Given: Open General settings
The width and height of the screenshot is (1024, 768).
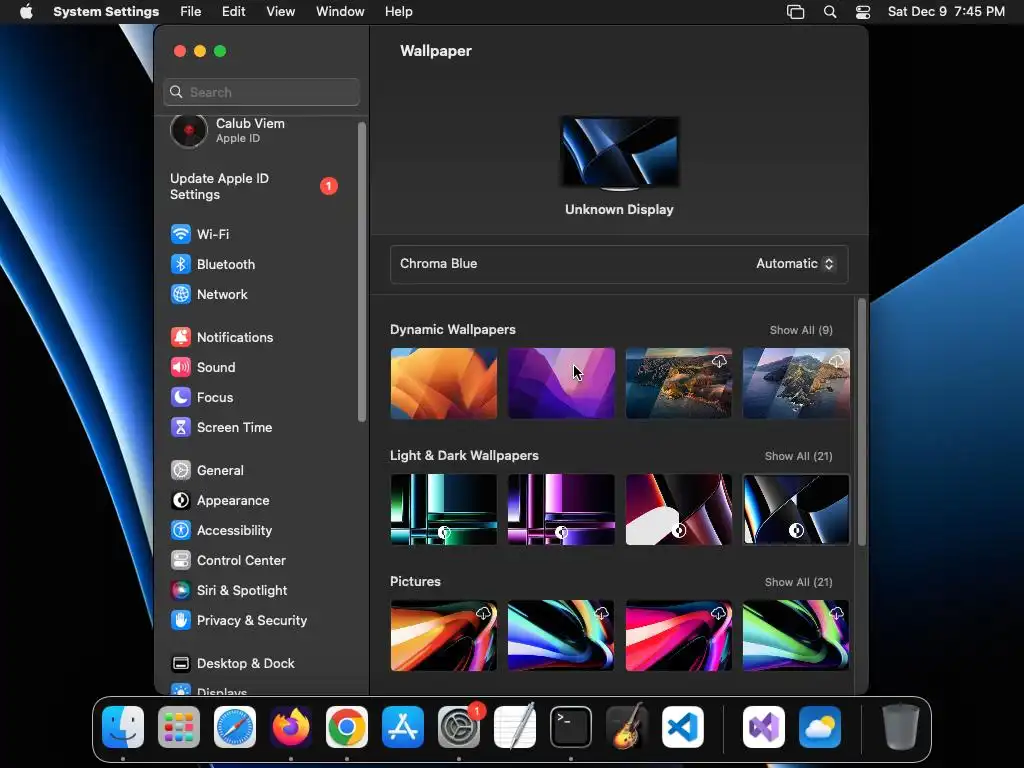Looking at the screenshot, I should coord(207,470).
